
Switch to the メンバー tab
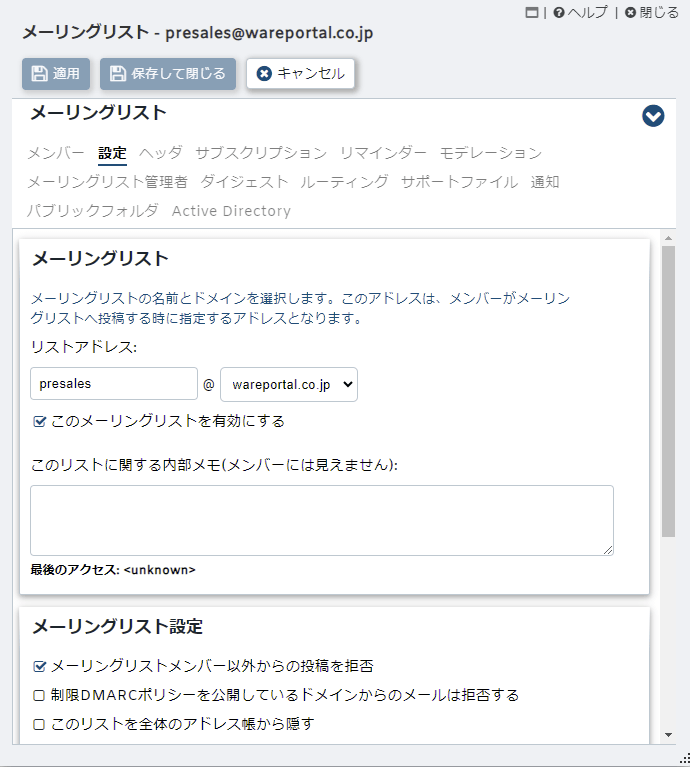[x=56, y=153]
